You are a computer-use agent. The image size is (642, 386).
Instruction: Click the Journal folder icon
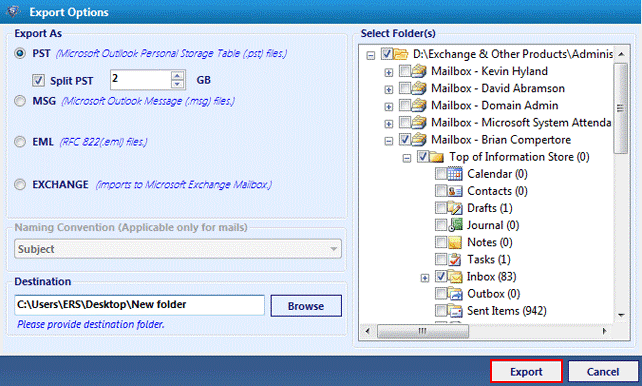pyautogui.click(x=455, y=226)
